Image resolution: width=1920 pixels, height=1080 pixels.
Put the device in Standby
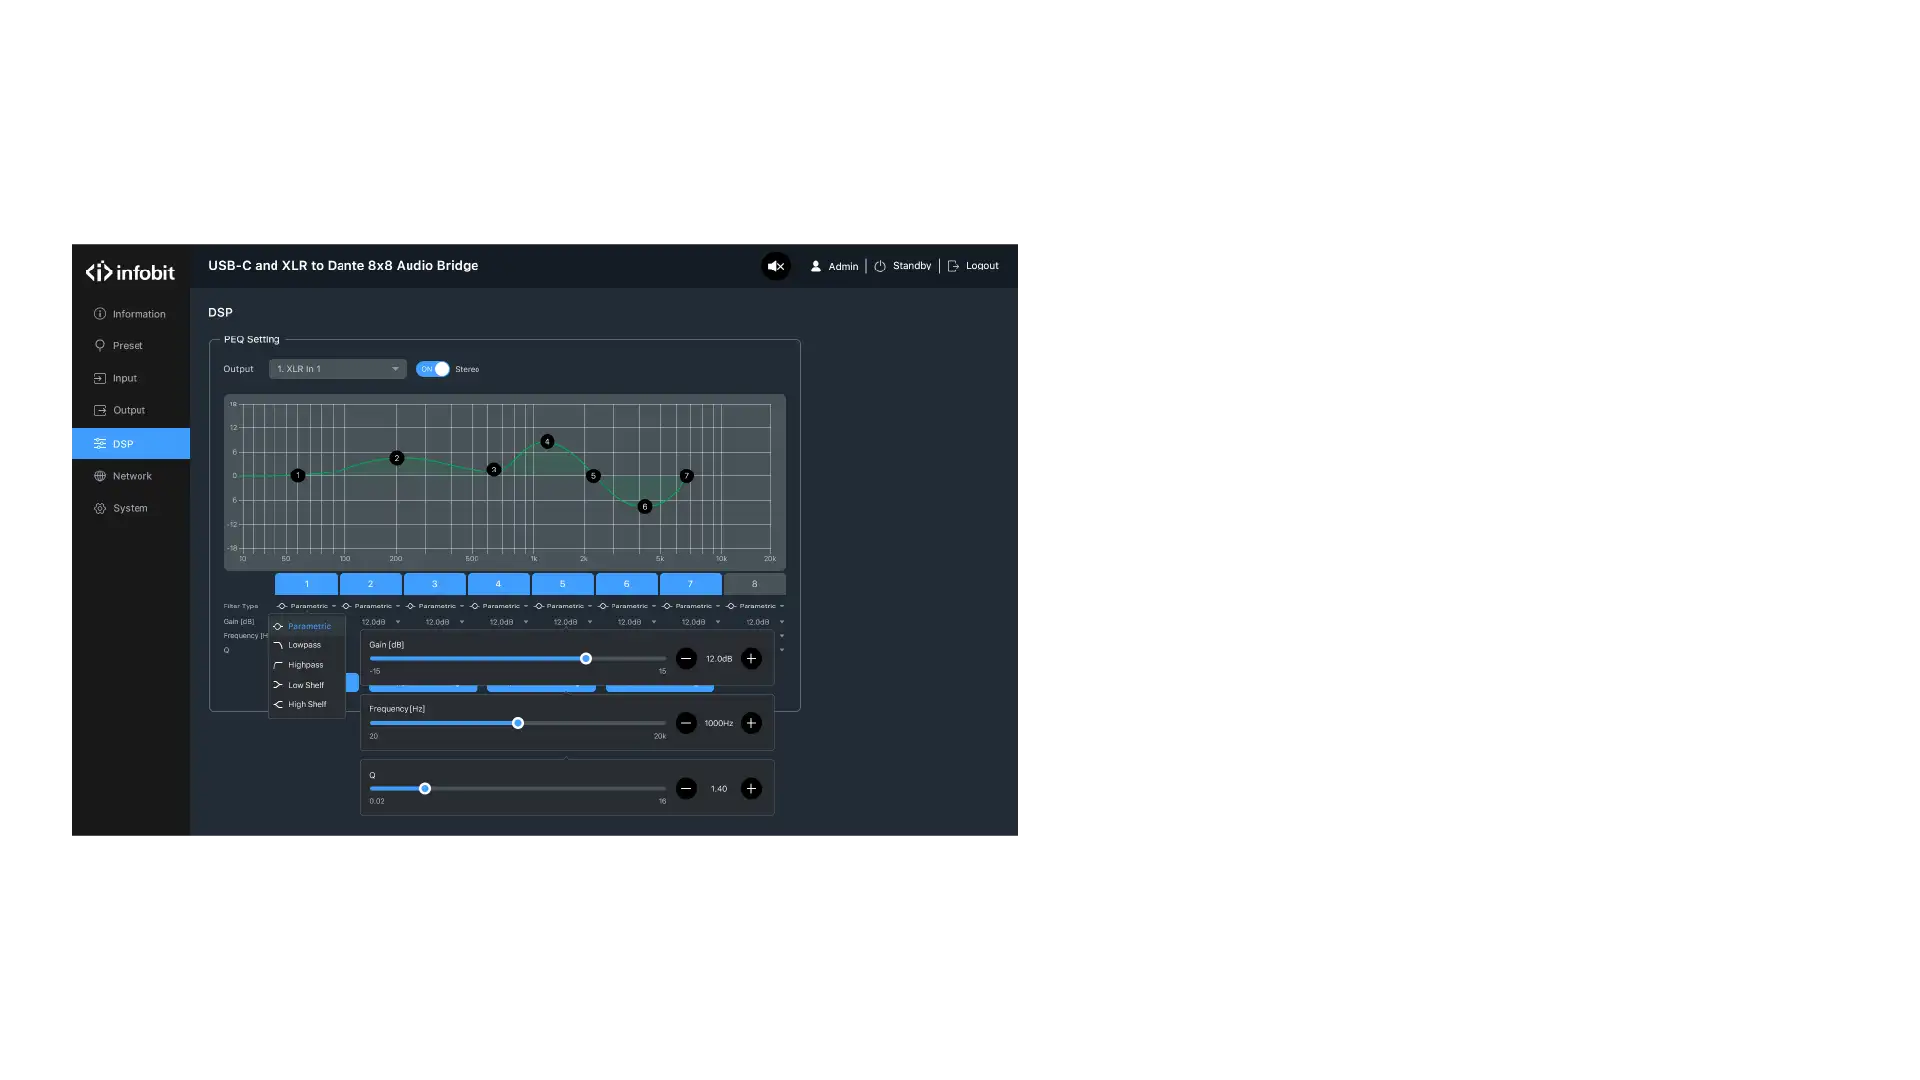click(x=902, y=266)
